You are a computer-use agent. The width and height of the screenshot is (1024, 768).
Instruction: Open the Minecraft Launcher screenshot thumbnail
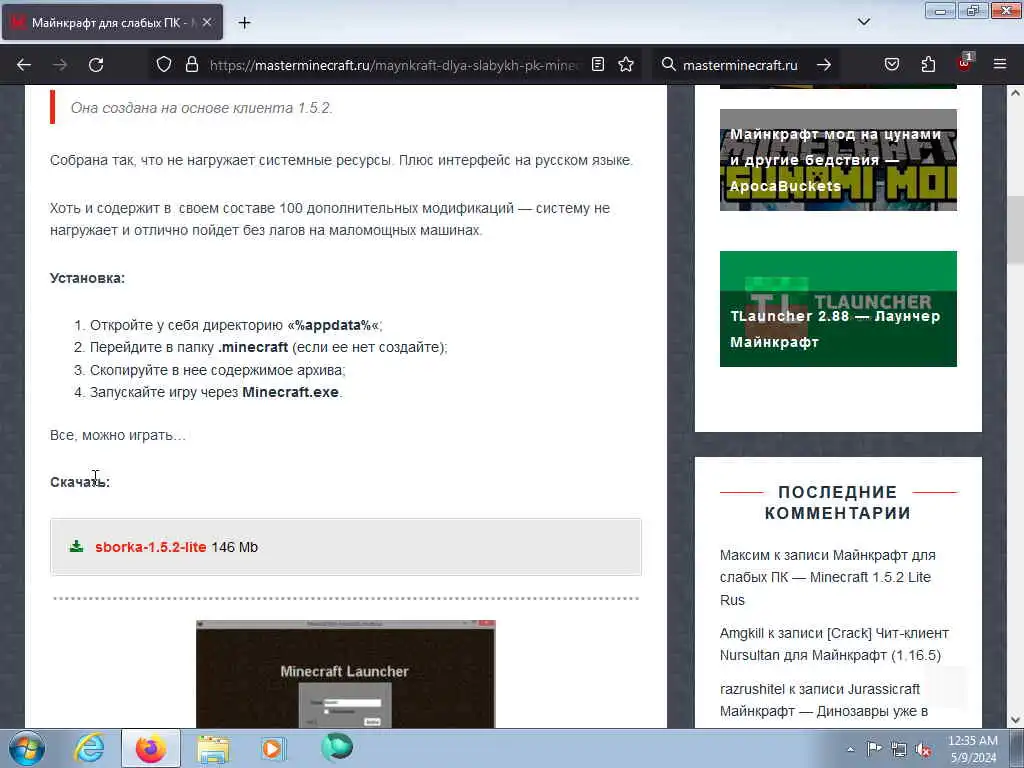(x=345, y=674)
